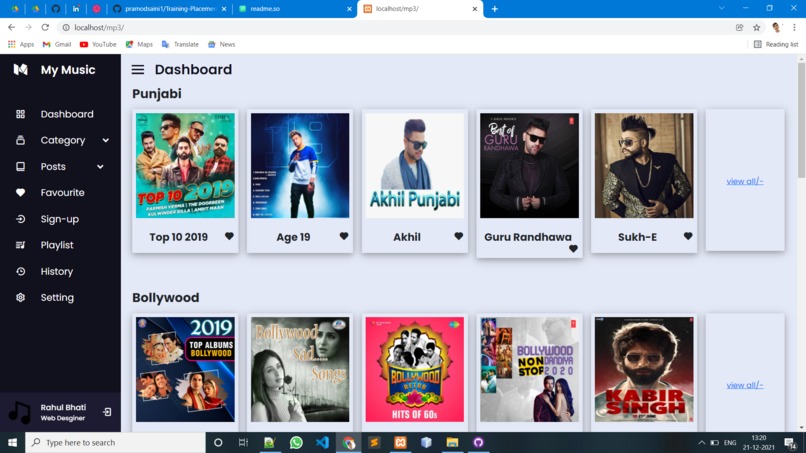Switch to pramodsaini1 GitHub tab
Image resolution: width=806 pixels, height=453 pixels.
coord(170,9)
